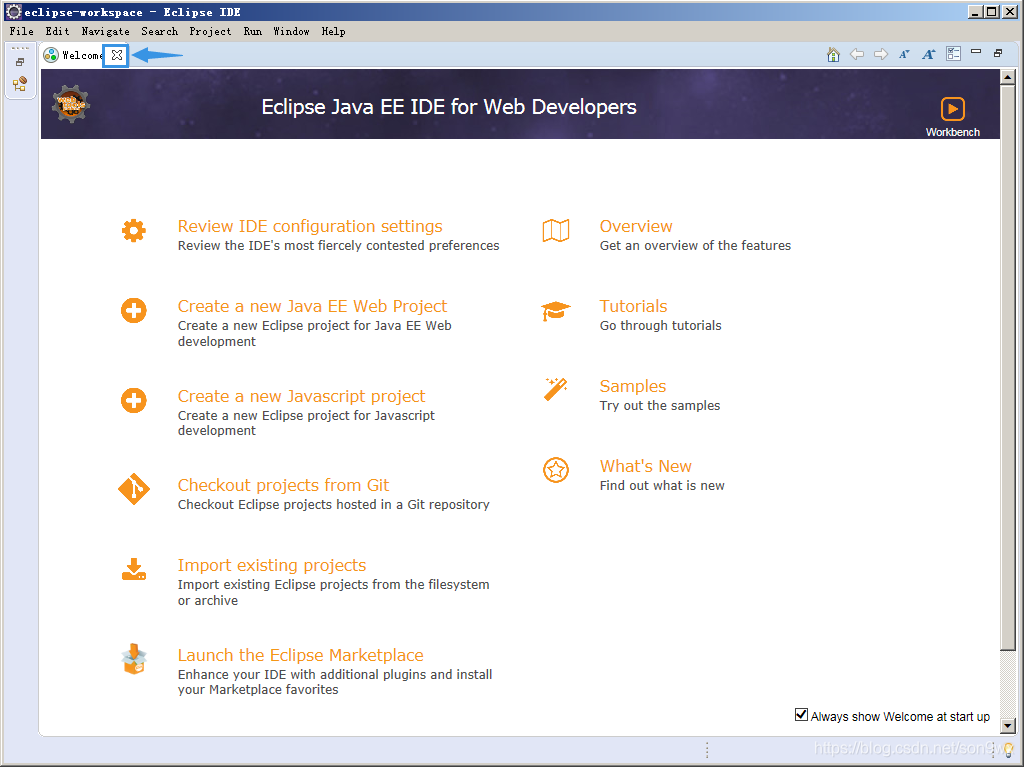Click 'Go through tutorials' text
The width and height of the screenshot is (1024, 767).
click(x=661, y=325)
